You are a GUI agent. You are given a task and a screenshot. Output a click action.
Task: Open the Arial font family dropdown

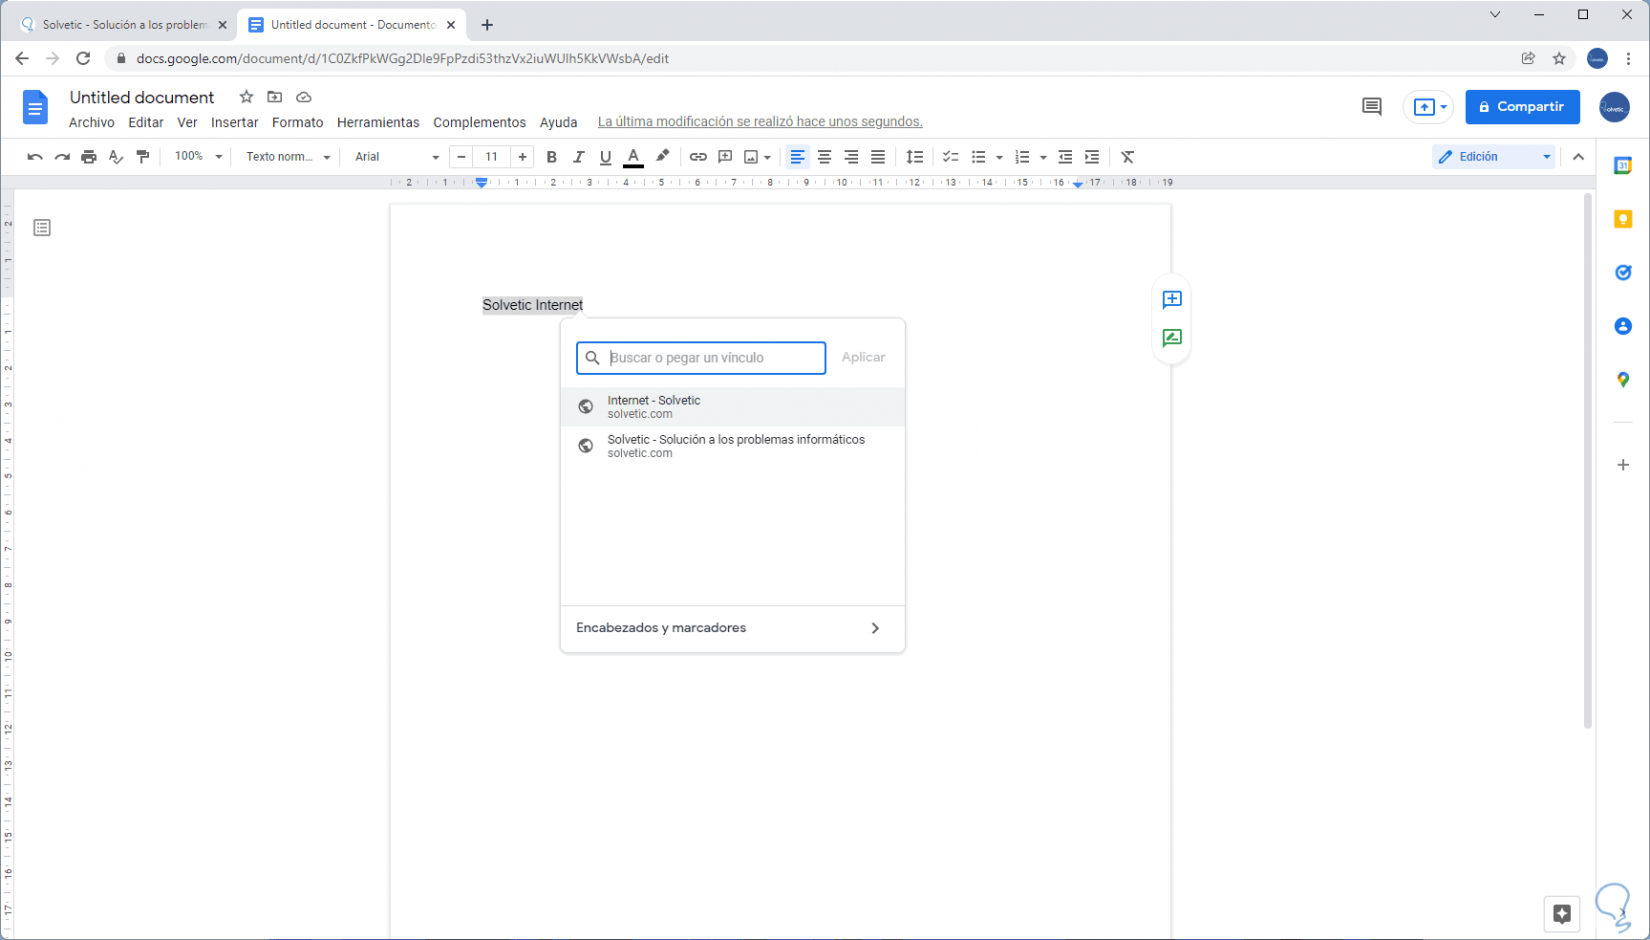397,157
